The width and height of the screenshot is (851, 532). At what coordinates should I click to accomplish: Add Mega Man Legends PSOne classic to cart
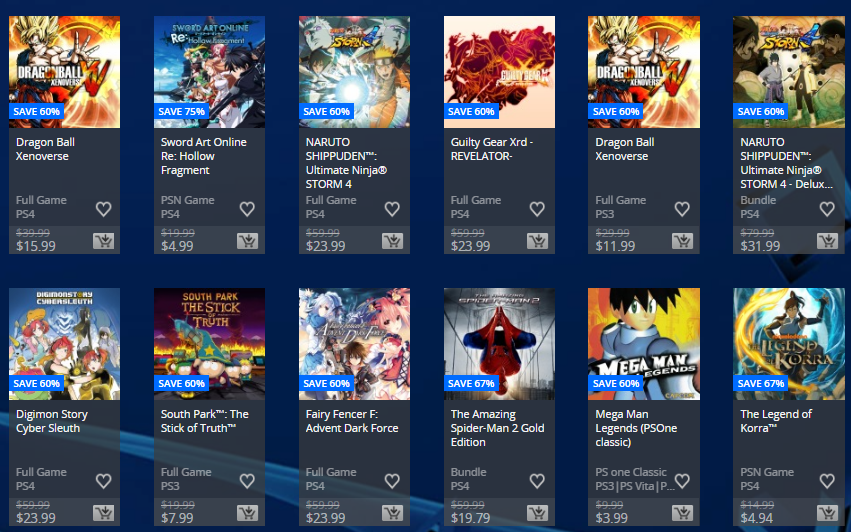[682, 513]
